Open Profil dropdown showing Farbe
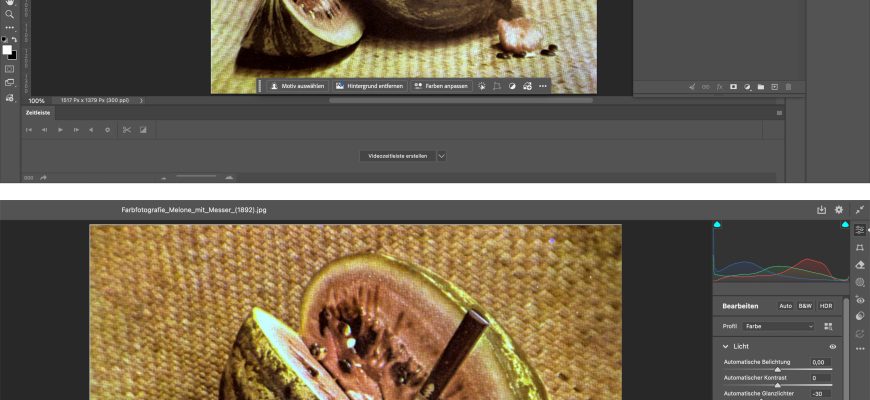The height and width of the screenshot is (400, 870). tap(779, 326)
